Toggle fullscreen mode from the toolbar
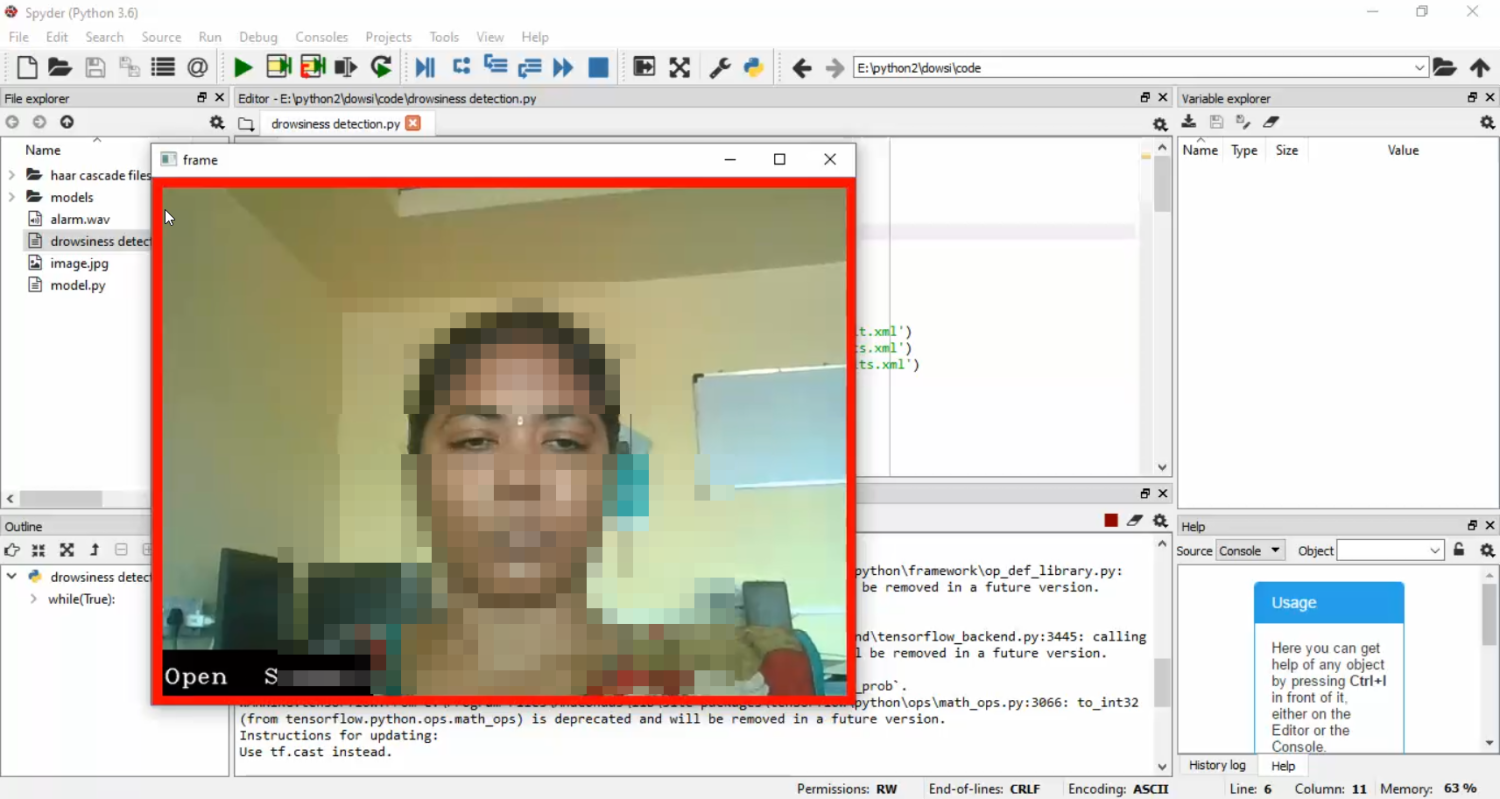Screen dimensions: 1500x799 point(679,67)
